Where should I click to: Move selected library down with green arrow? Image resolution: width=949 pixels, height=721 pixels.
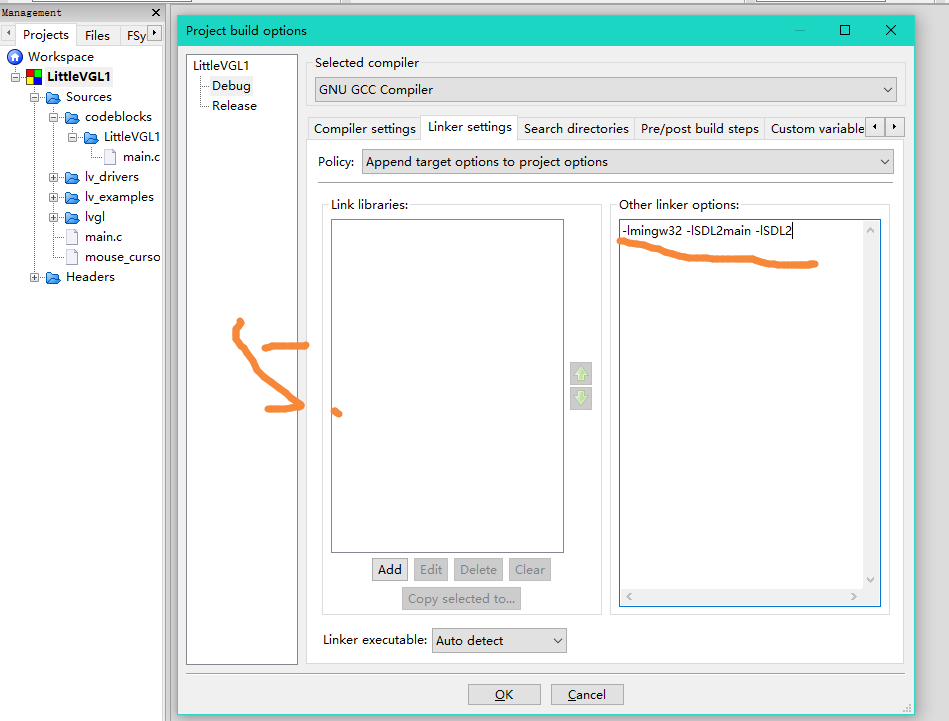[580, 398]
